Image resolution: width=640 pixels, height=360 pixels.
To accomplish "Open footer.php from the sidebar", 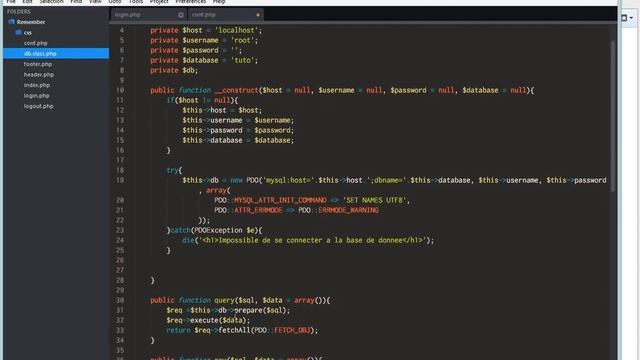I will (38, 64).
